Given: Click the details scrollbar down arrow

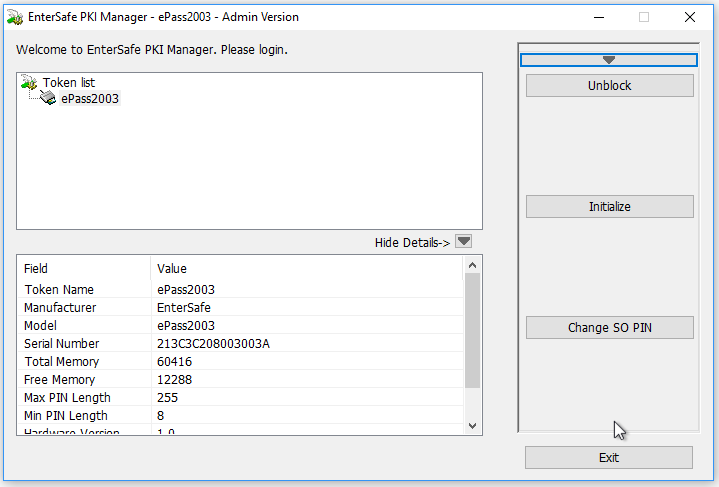Looking at the screenshot, I should point(472,426).
